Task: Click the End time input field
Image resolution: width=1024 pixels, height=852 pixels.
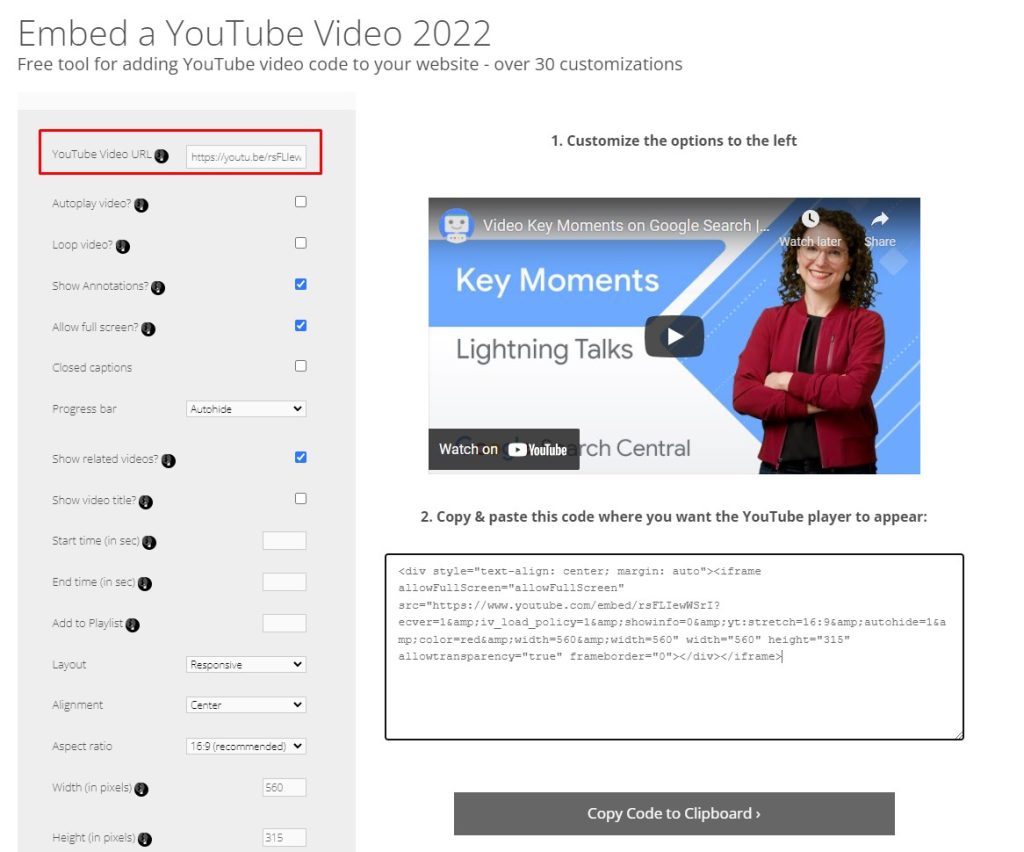Action: click(x=284, y=582)
